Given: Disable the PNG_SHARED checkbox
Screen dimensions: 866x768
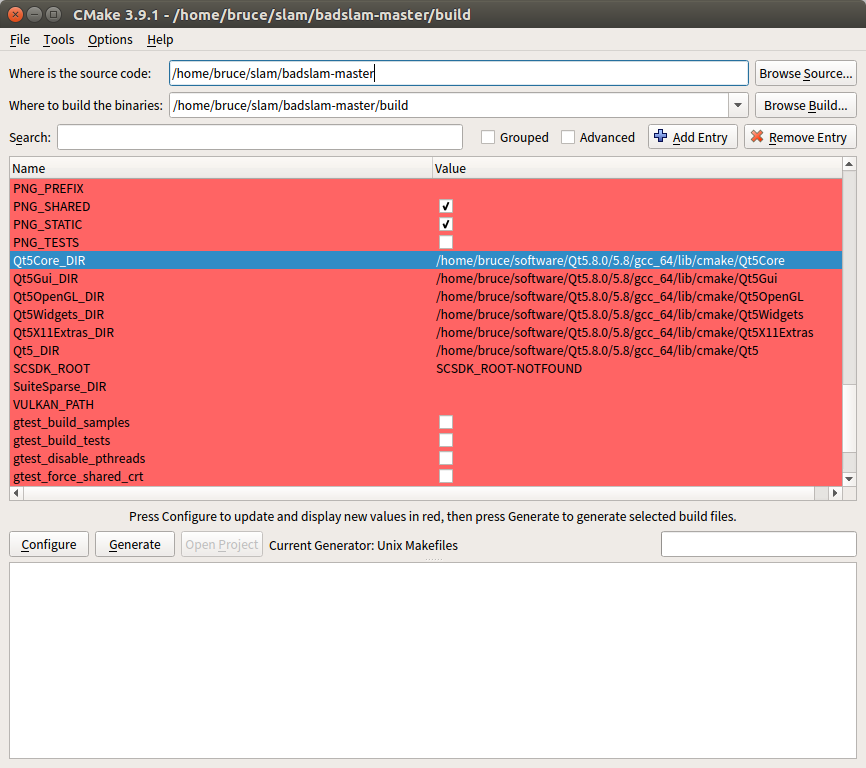Looking at the screenshot, I should (x=445, y=206).
